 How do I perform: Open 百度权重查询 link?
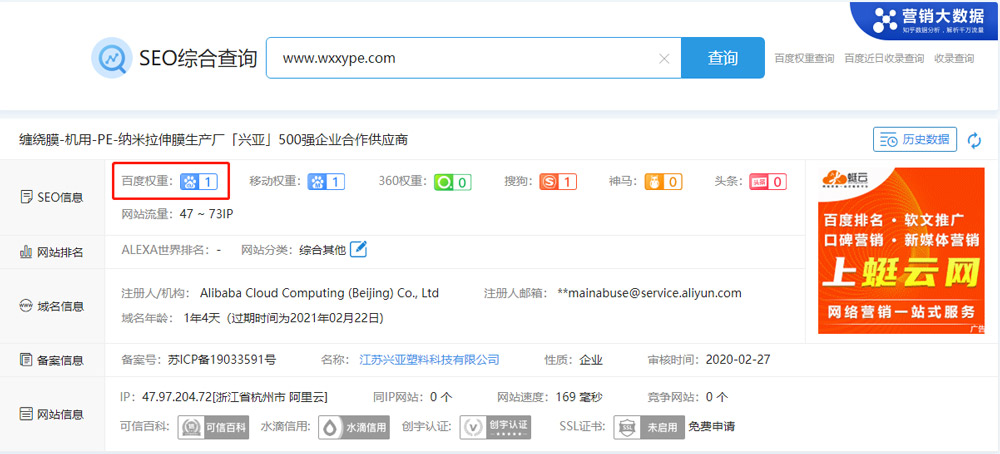tap(804, 59)
